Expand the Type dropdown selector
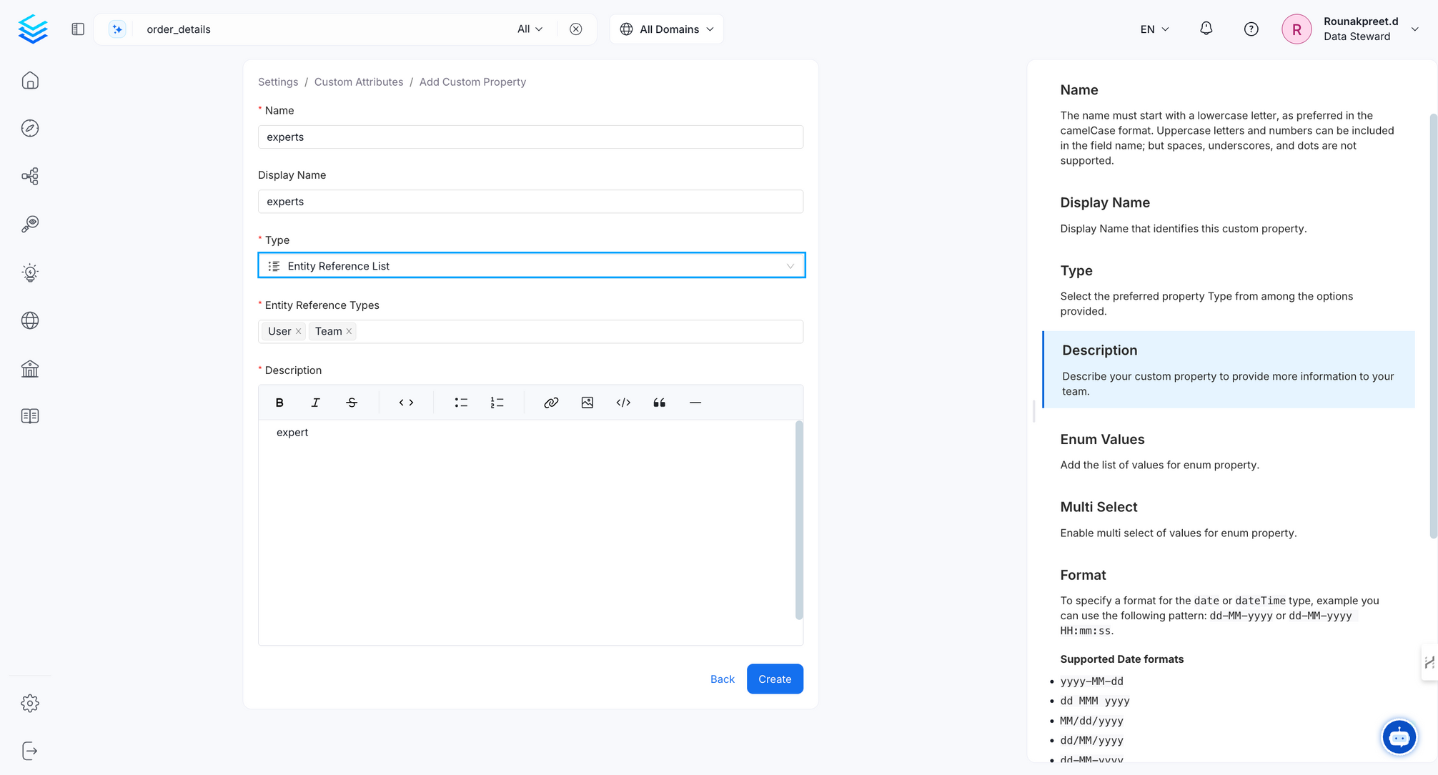Screen dimensions: 1438x775 point(531,266)
